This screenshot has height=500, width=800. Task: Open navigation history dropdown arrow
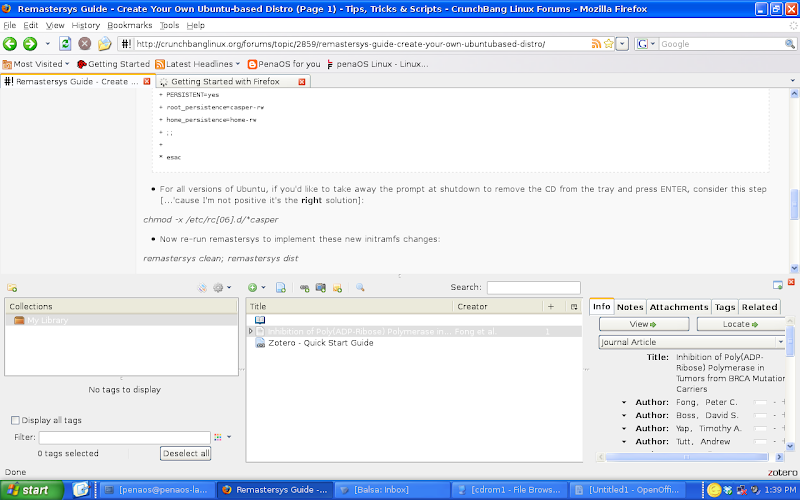(47, 44)
